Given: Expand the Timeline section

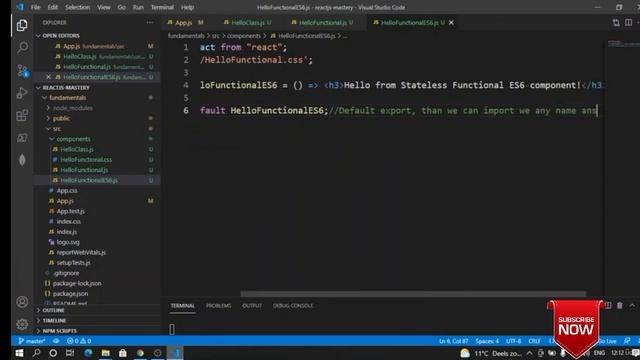Looking at the screenshot, I should (x=54, y=321).
